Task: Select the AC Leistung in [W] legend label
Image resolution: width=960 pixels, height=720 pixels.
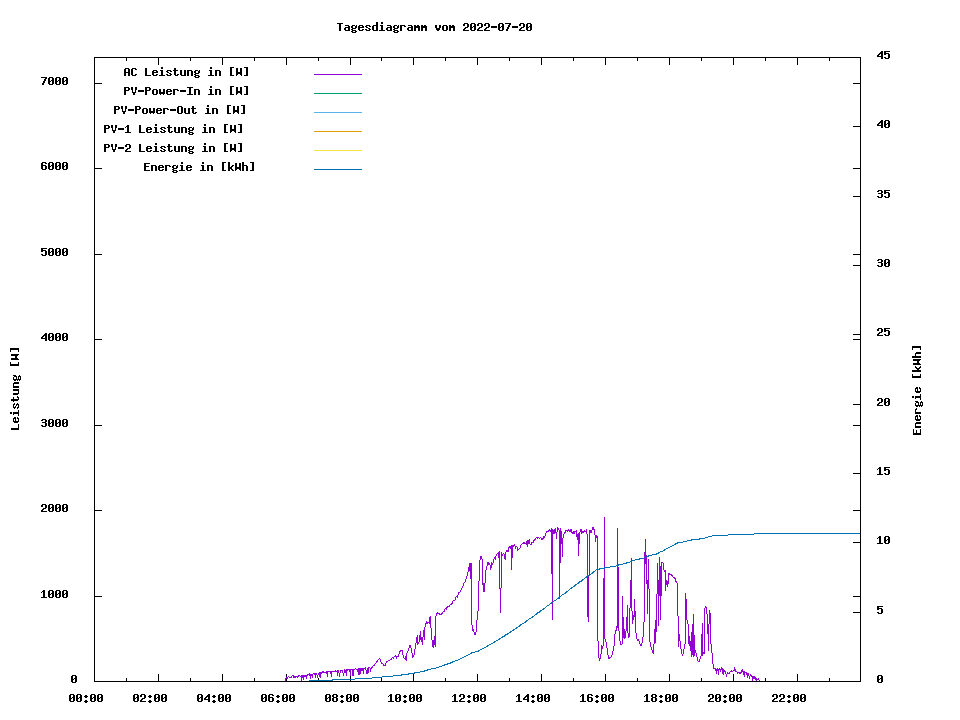Action: click(186, 72)
